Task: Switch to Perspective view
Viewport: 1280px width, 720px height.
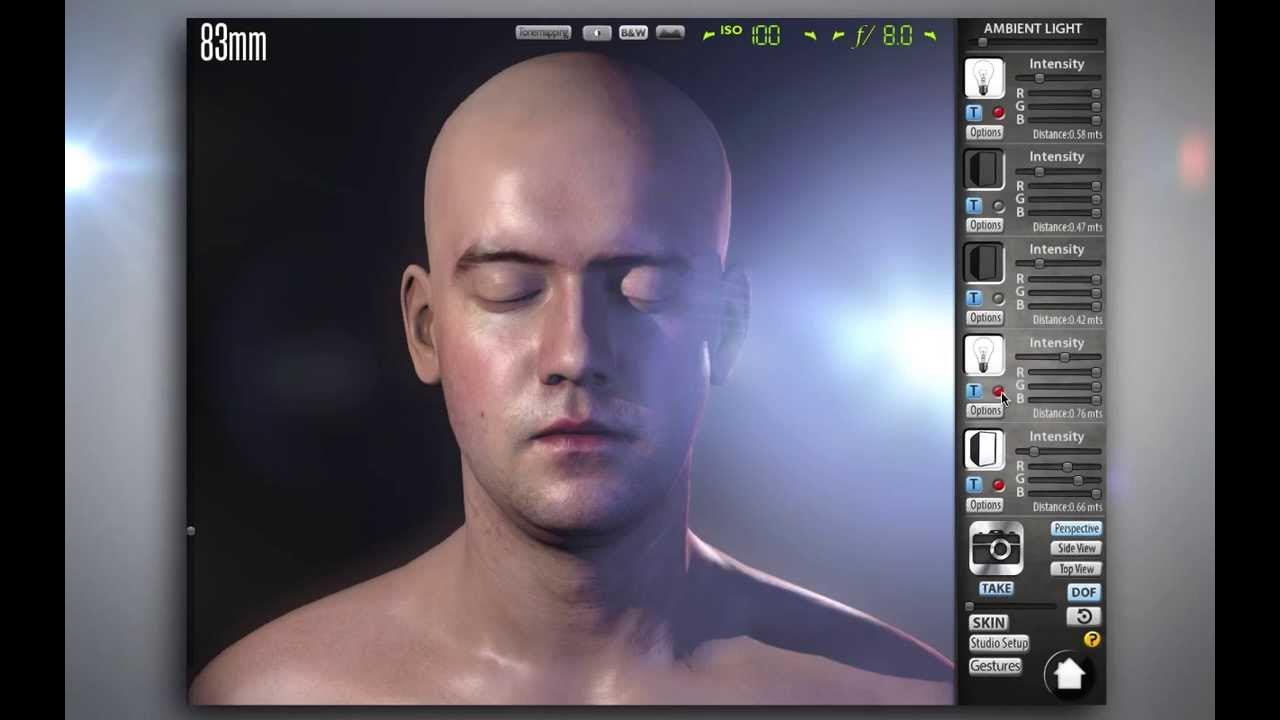Action: pyautogui.click(x=1076, y=528)
